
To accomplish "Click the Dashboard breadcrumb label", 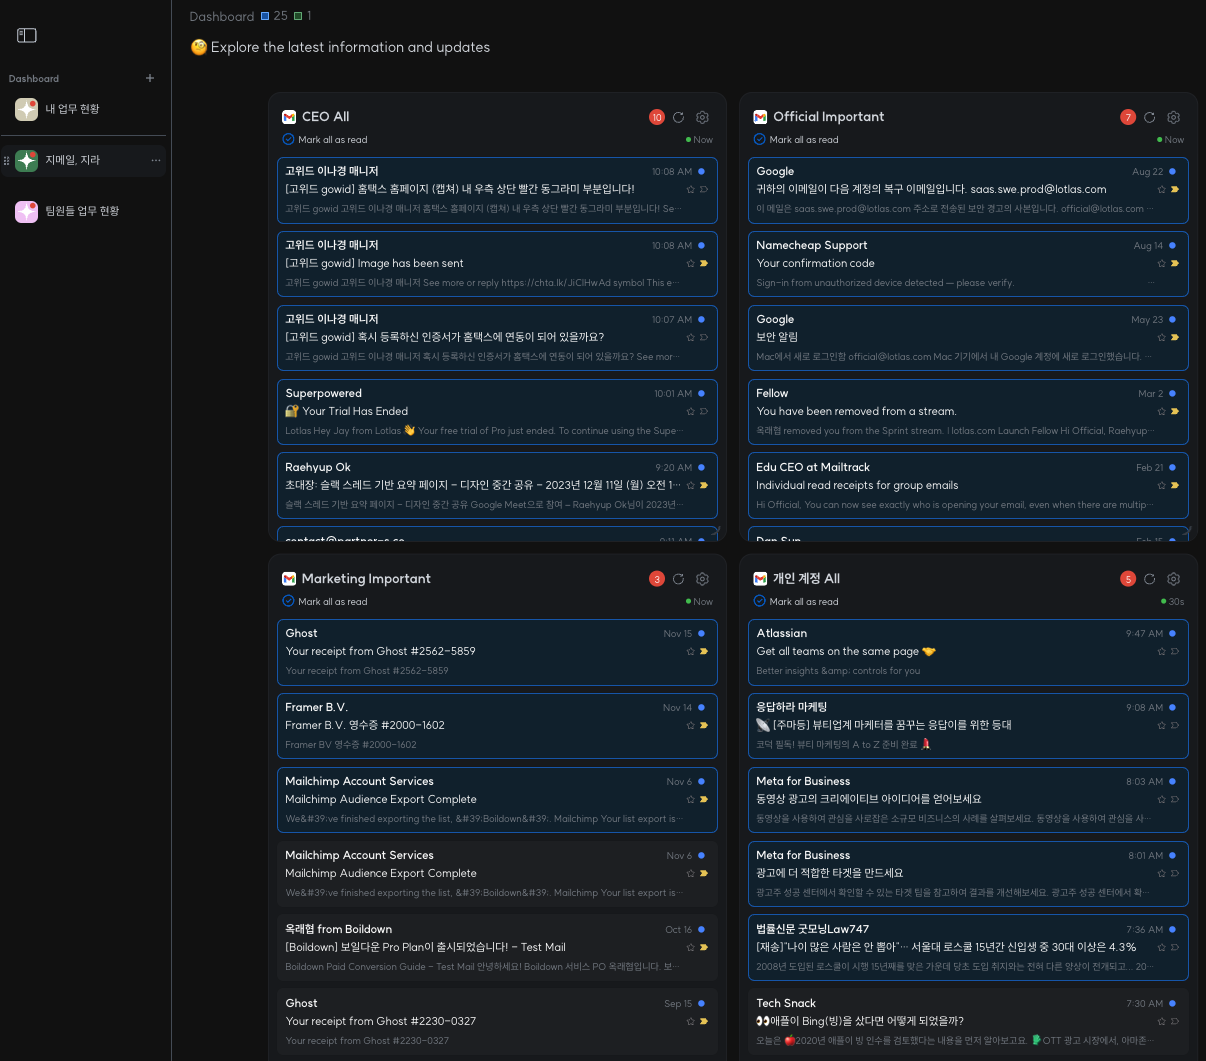I will [x=221, y=16].
